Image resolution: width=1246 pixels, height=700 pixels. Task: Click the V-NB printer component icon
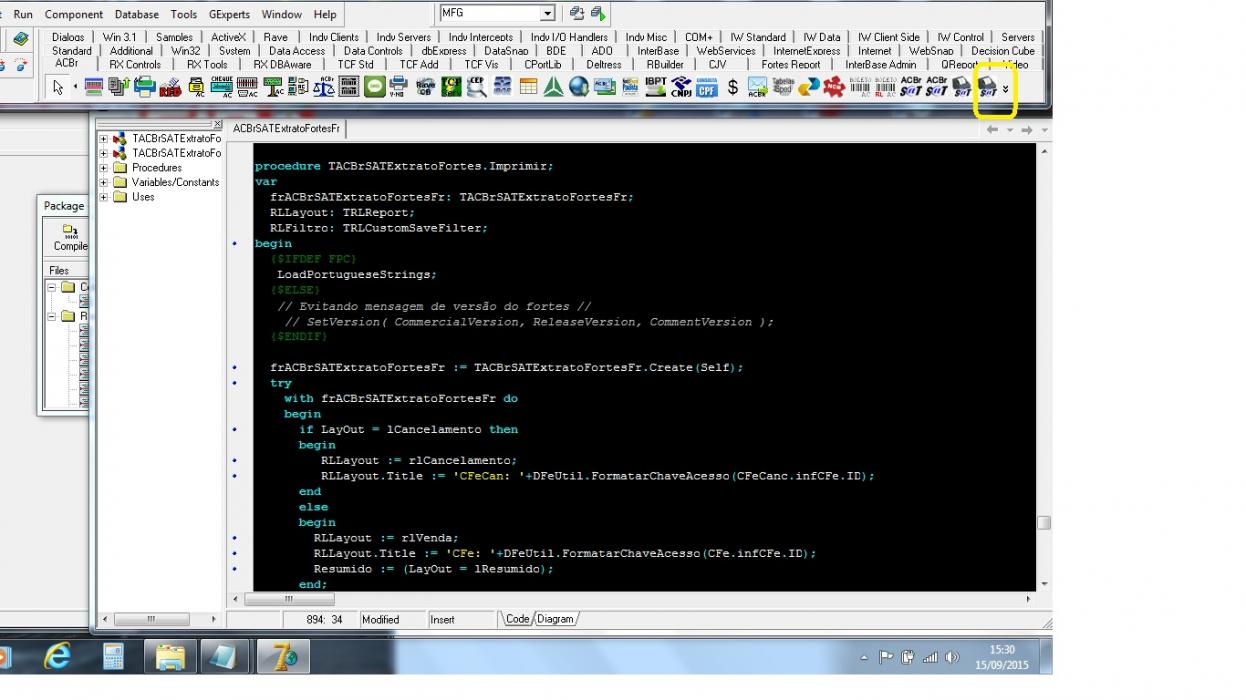click(399, 87)
